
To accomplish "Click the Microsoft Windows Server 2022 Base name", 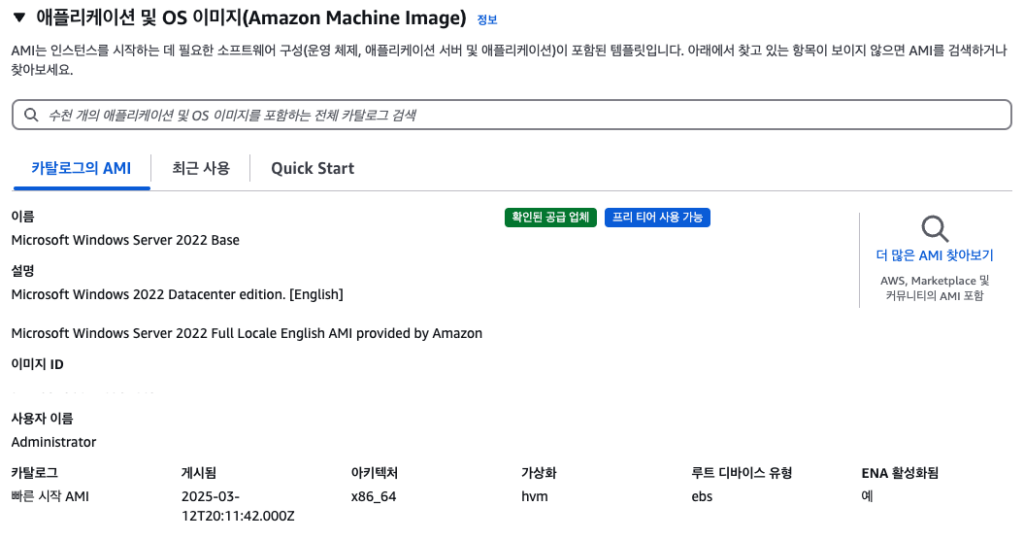I will 125,240.
